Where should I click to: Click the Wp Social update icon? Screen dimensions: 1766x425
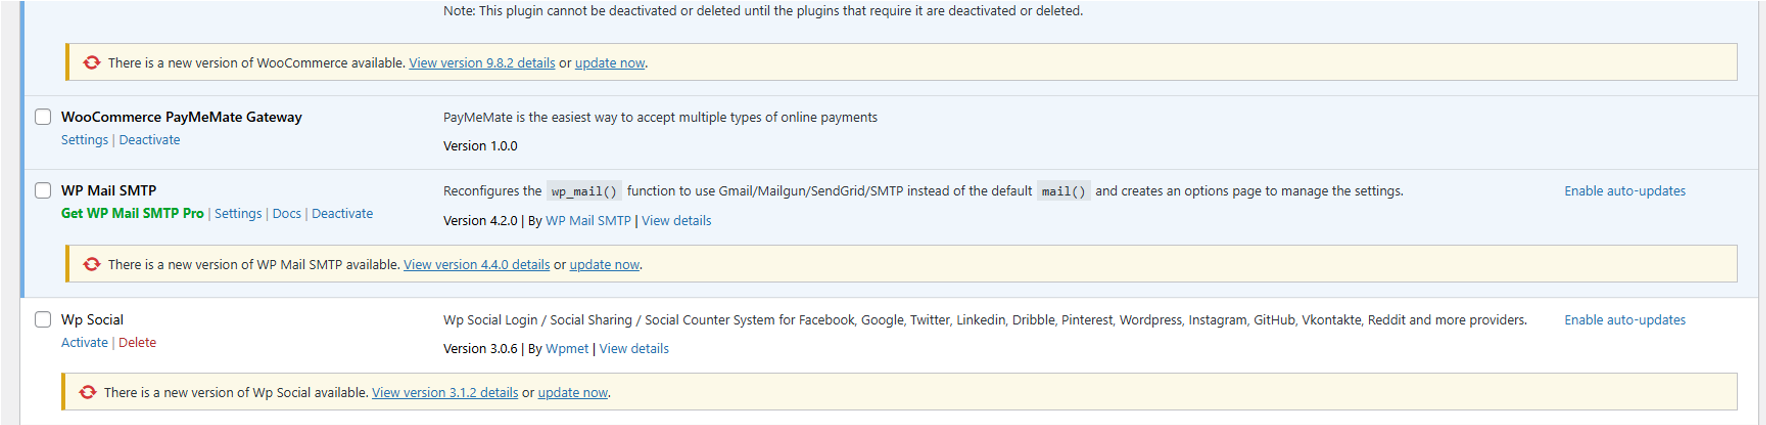point(88,393)
